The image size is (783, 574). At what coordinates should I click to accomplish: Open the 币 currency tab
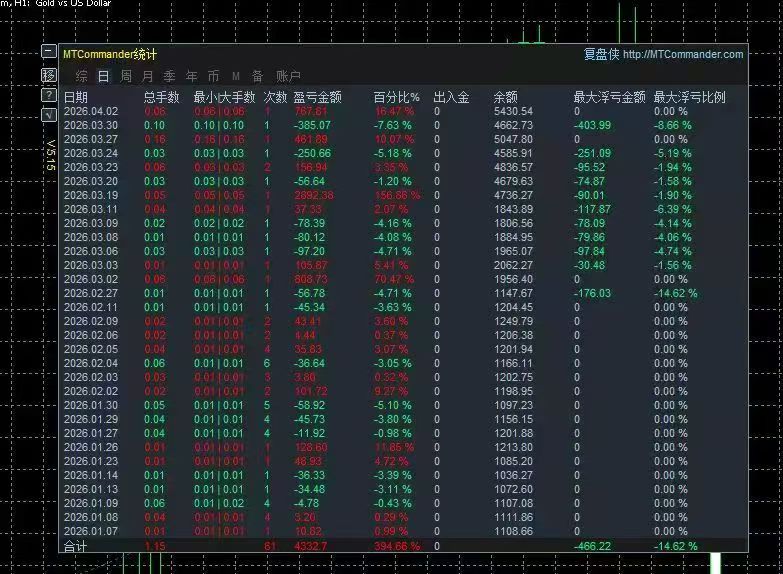coord(213,76)
